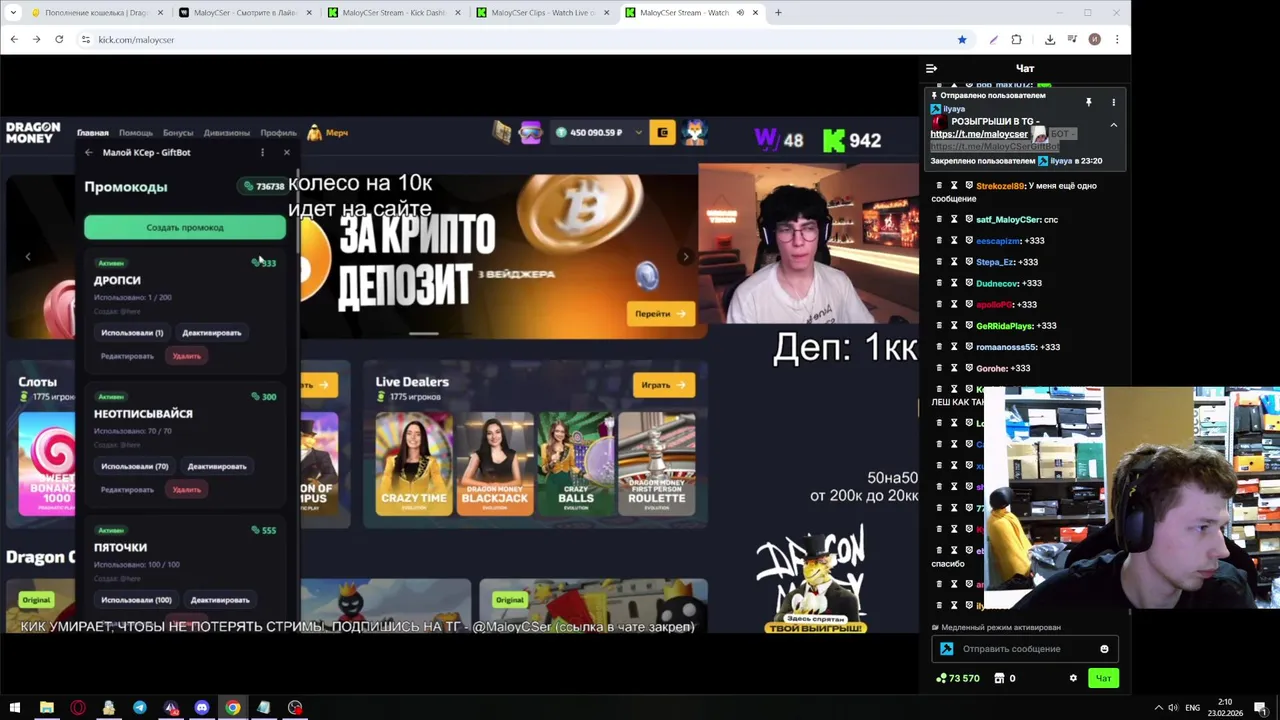Open username Strekozel89 in chat
This screenshot has width=1280, height=720.
(x=1000, y=186)
